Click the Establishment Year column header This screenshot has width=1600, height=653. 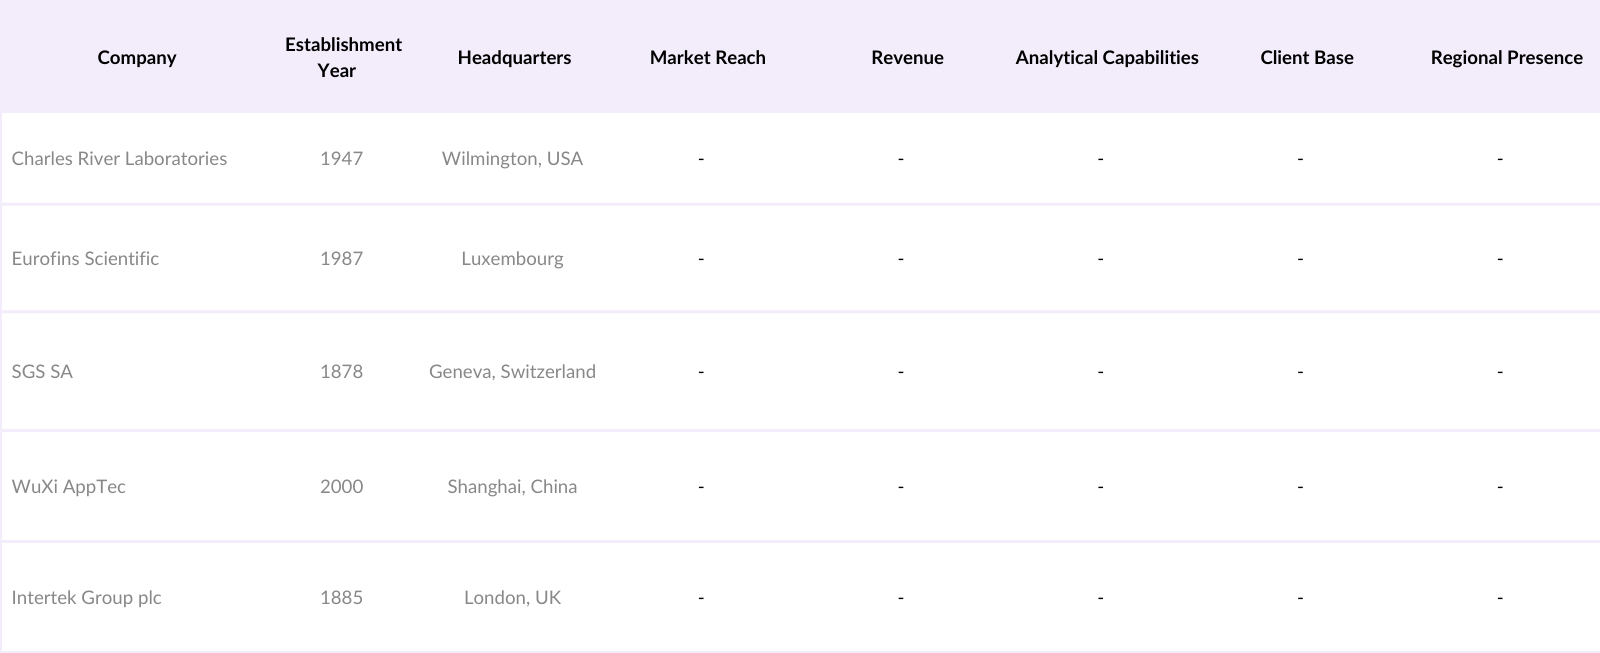pyautogui.click(x=343, y=57)
